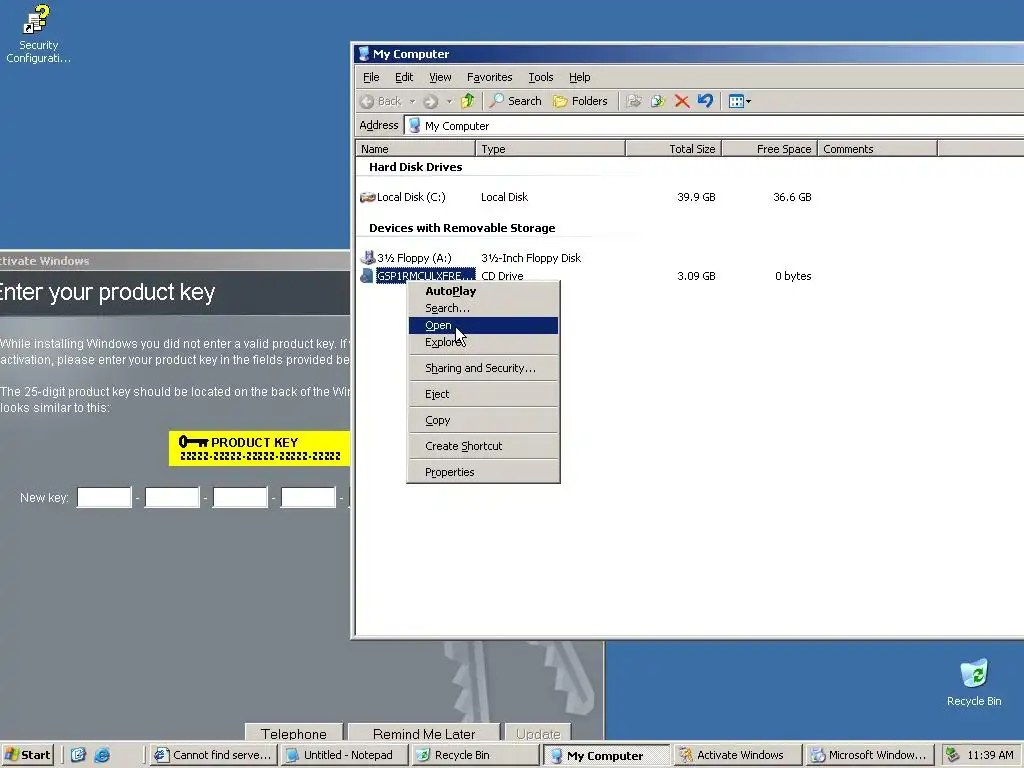Click the red Delete toolbar icon
The image size is (1024, 768).
(682, 101)
